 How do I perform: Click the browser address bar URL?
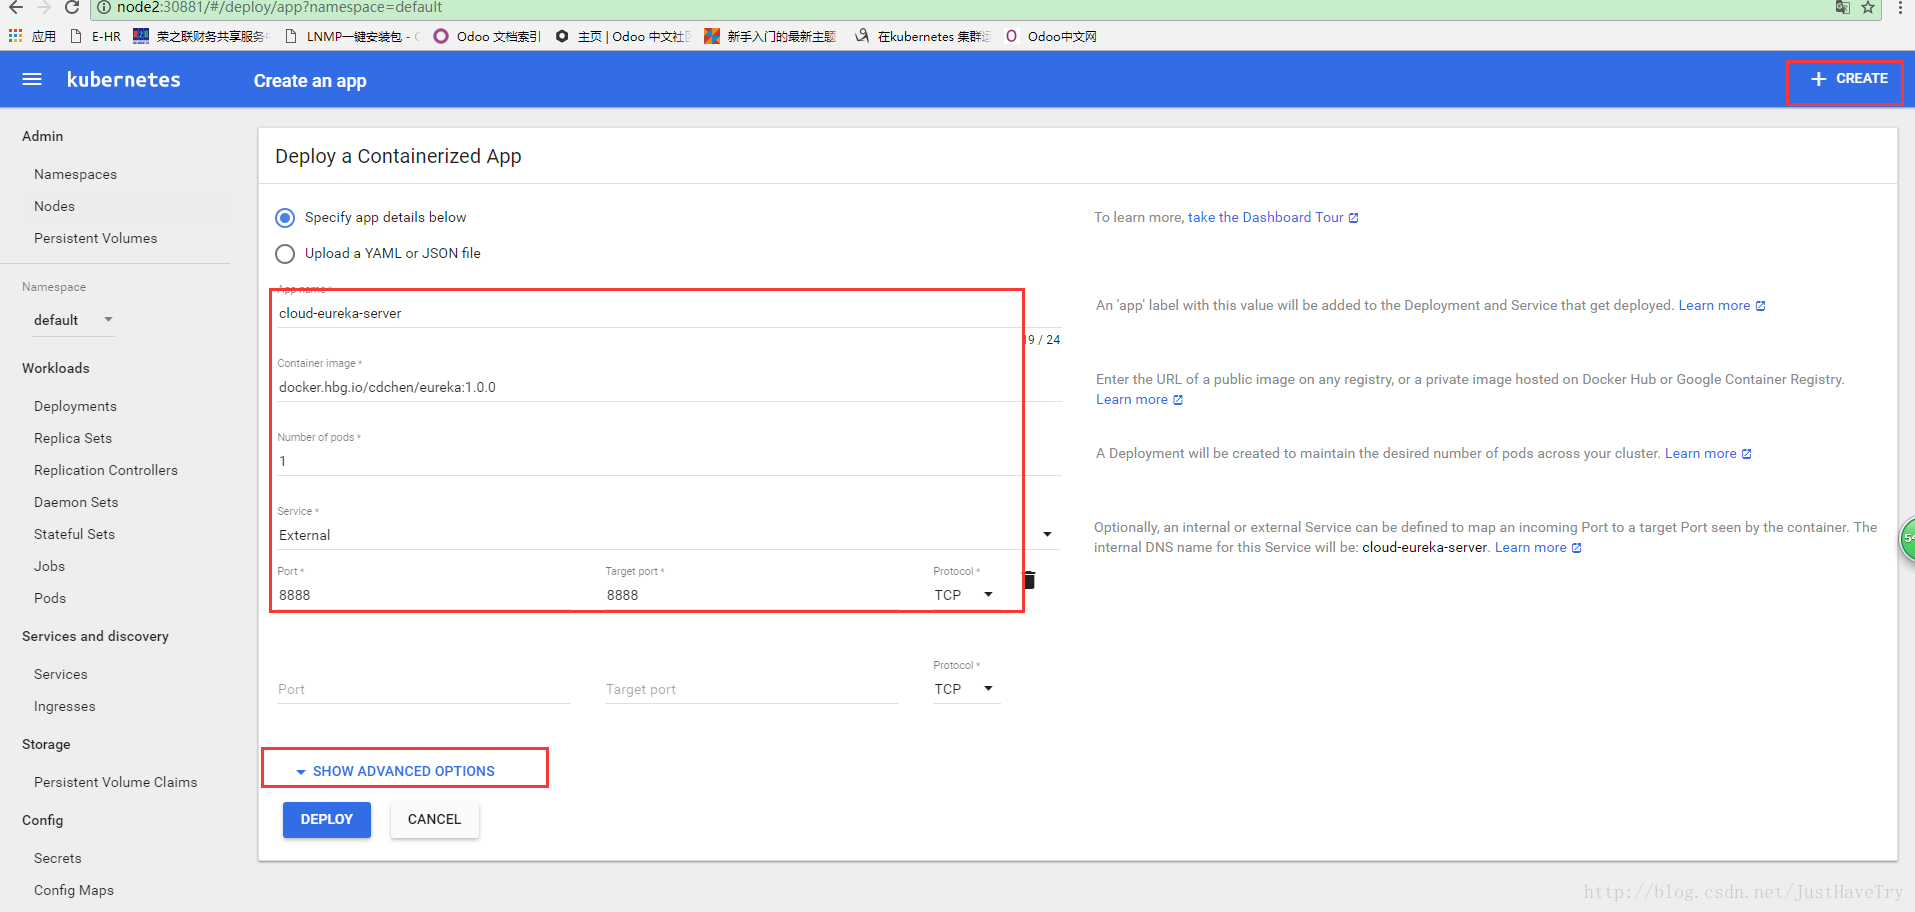coord(280,7)
